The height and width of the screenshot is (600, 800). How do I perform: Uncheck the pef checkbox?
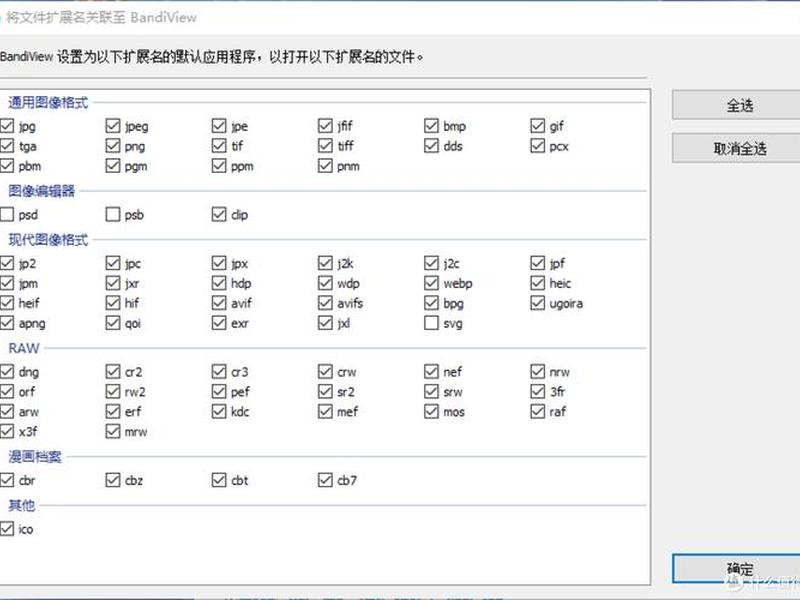click(x=219, y=391)
